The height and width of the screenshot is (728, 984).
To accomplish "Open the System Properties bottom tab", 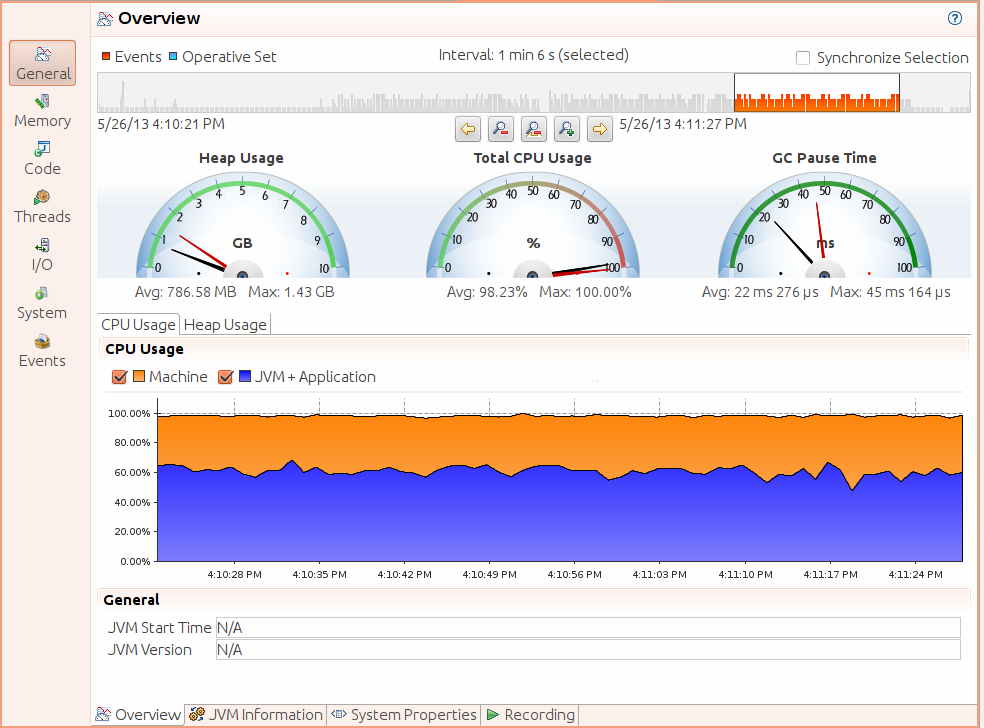I will (404, 714).
